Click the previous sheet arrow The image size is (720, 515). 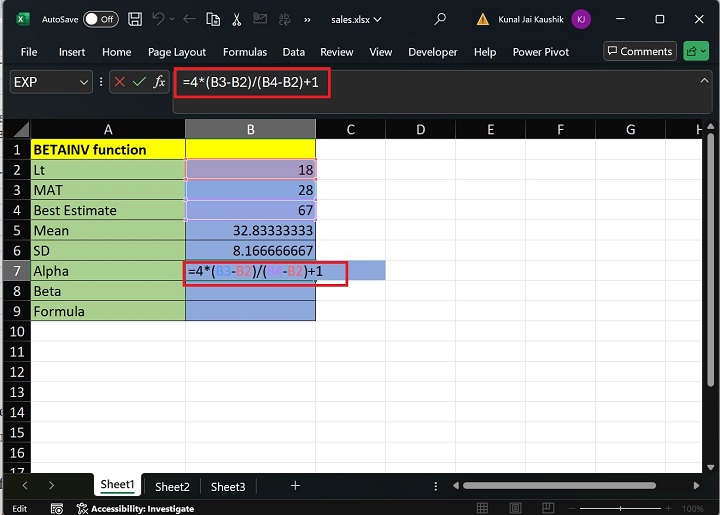(x=25, y=485)
